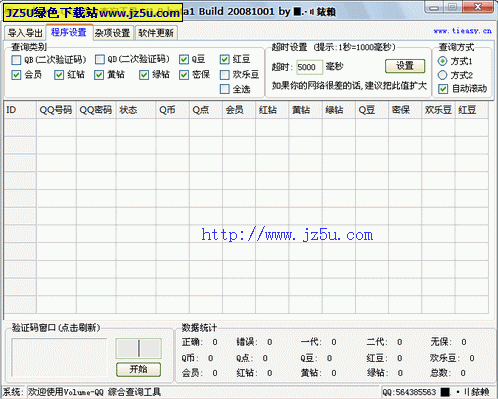The width and height of the screenshot is (498, 399).
Task: Open the 软件更新 tab
Action: click(x=156, y=33)
